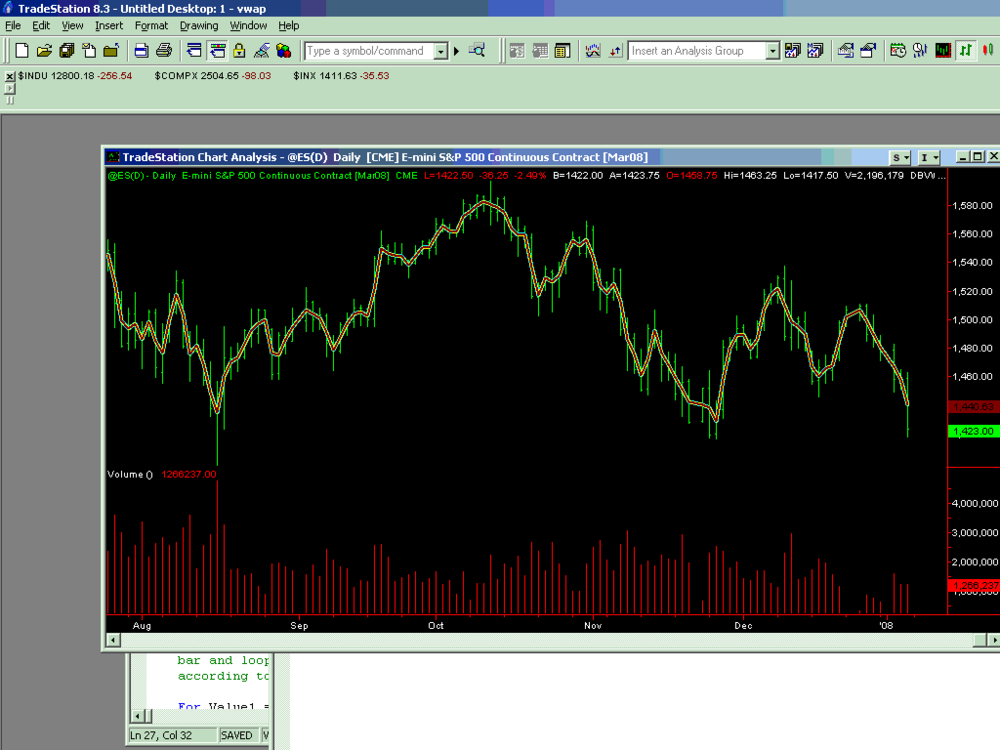Screen dimensions: 1000x750
Task: Select the candlestick chart style icon
Action: tap(988, 51)
